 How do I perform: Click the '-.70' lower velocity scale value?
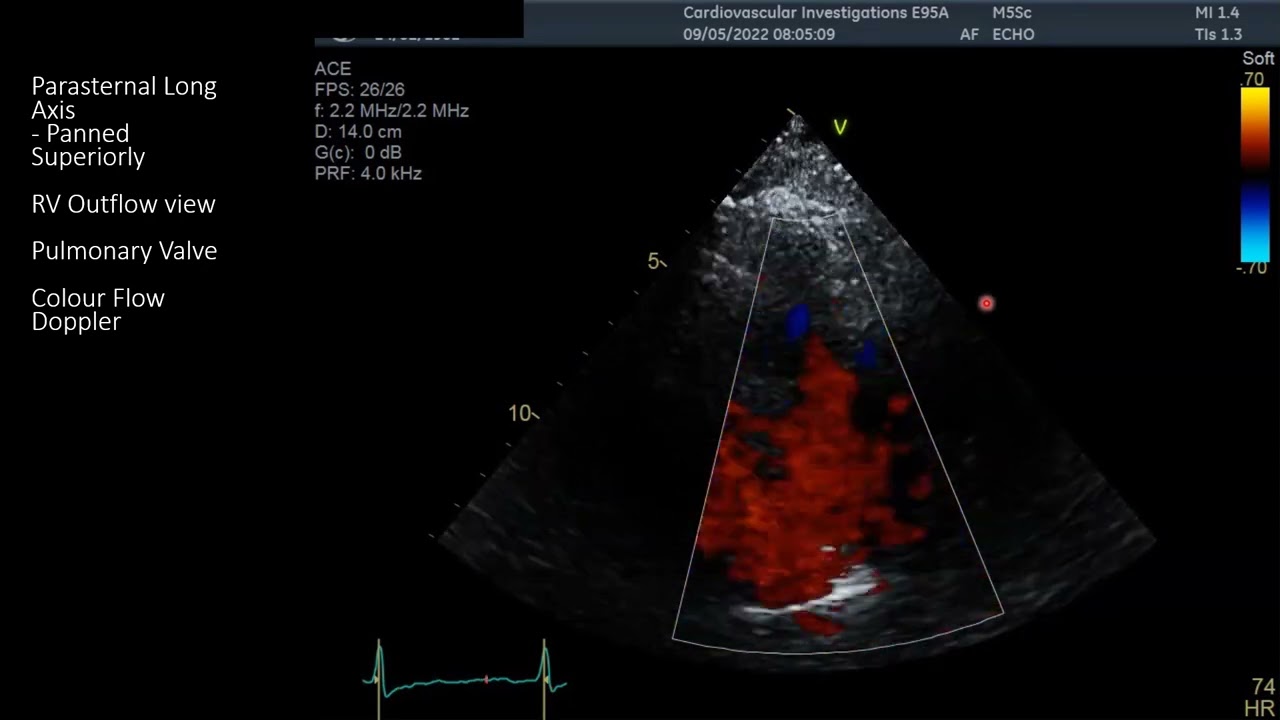tap(1253, 268)
